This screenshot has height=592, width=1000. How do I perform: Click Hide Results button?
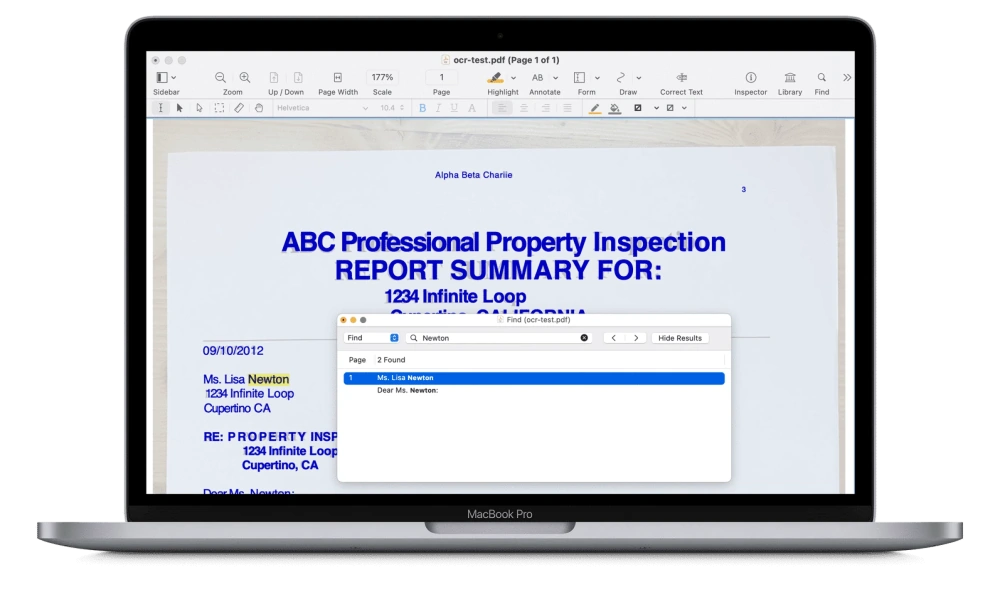[680, 337]
